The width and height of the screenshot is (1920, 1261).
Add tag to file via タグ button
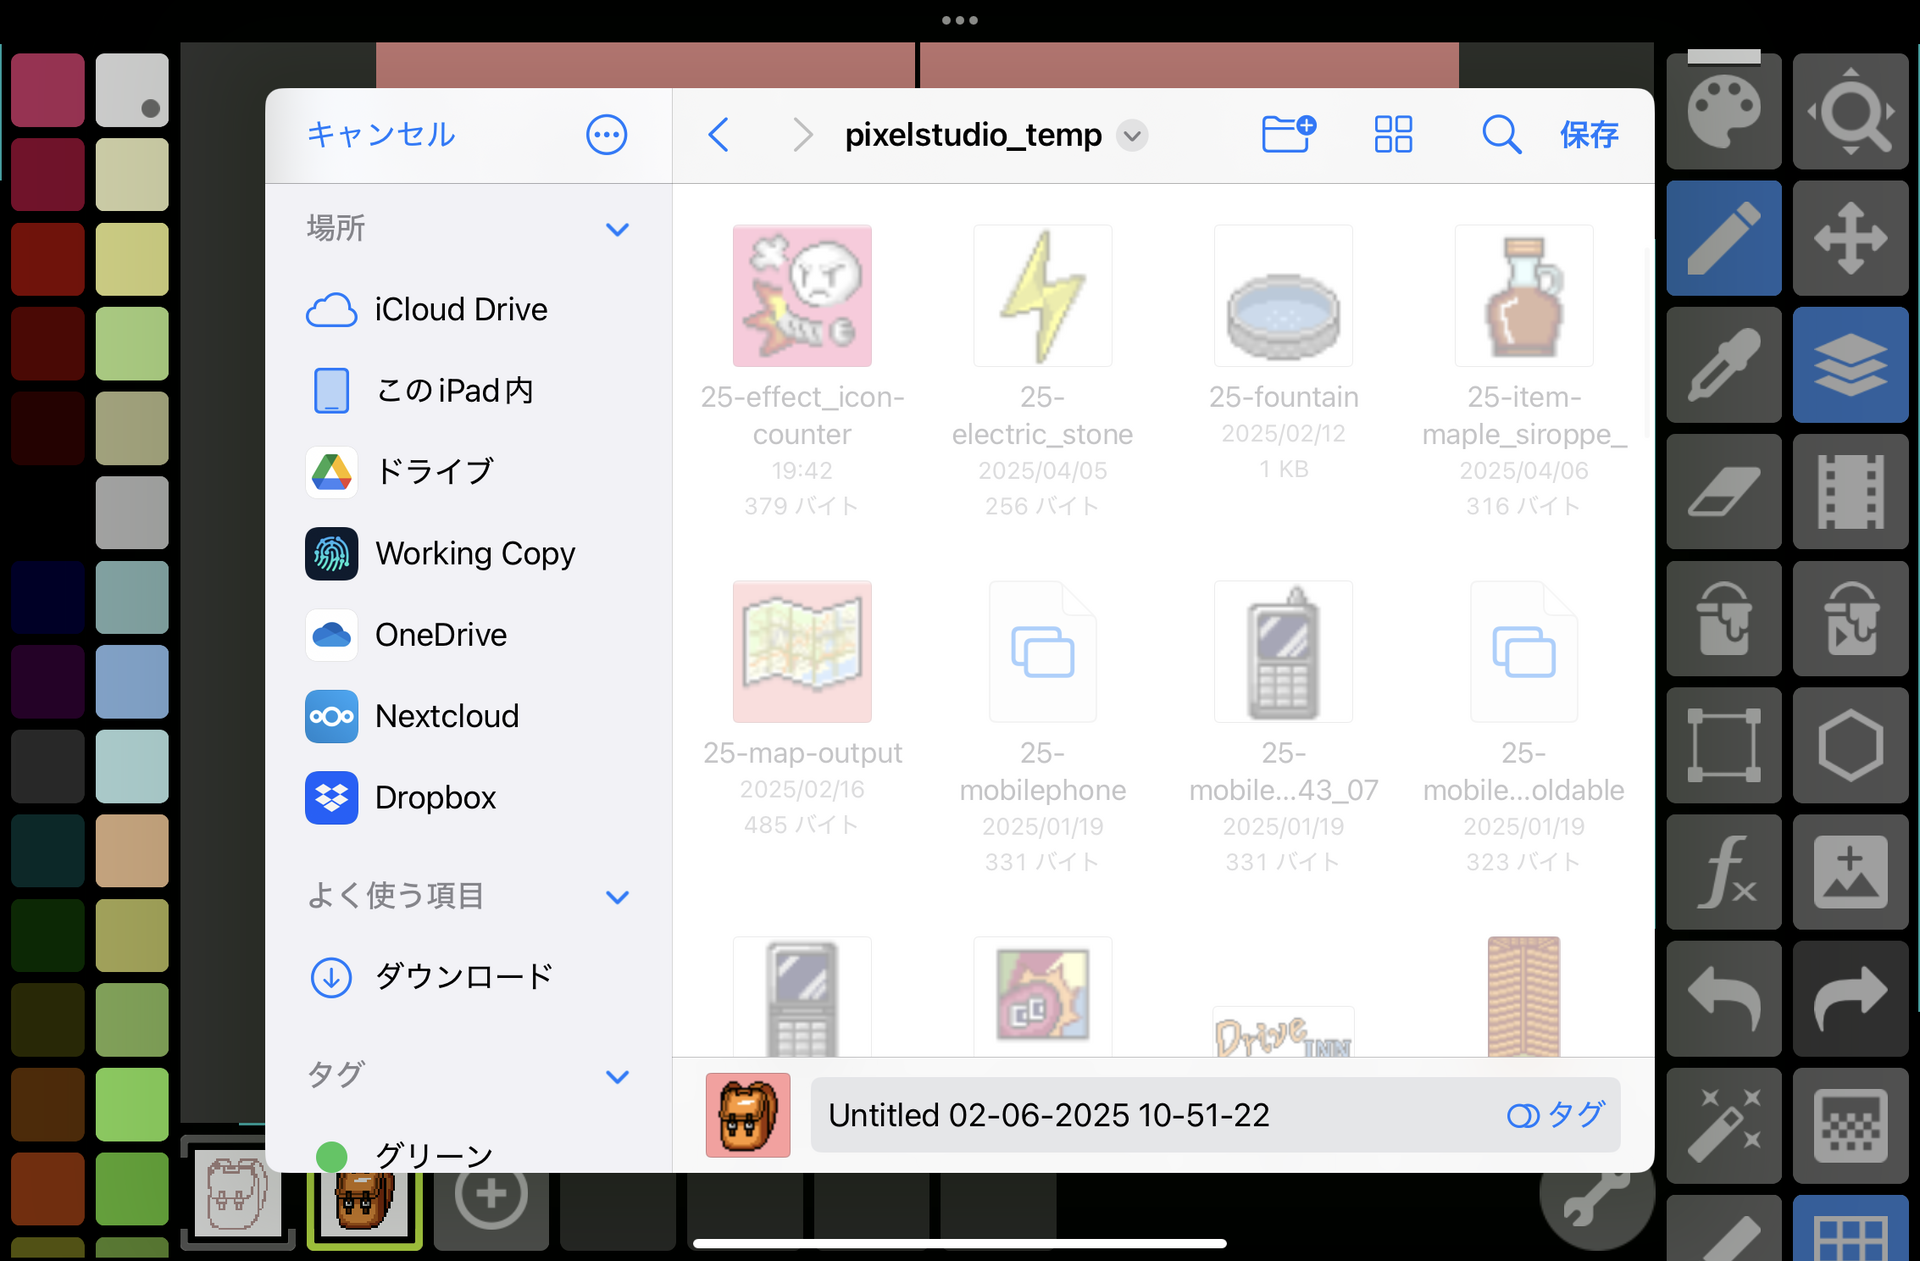coord(1556,1115)
